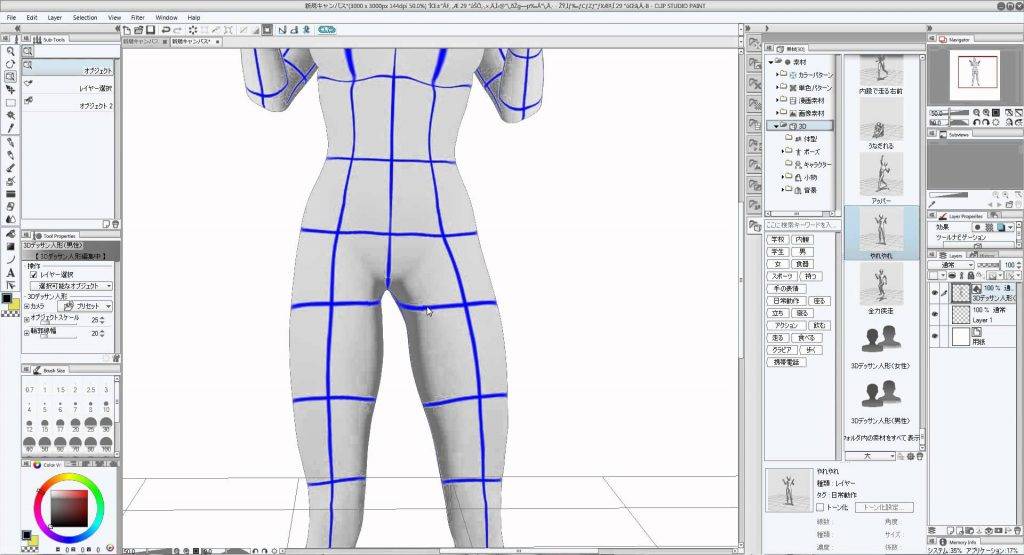Click the Navigator zoom-in icon

(987, 113)
